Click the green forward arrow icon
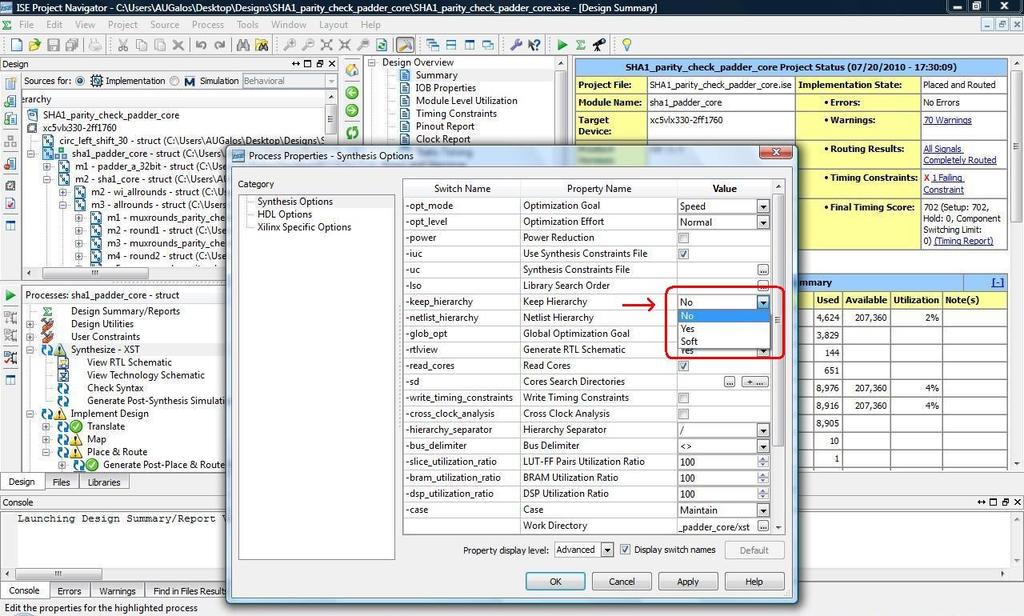 [x=352, y=110]
